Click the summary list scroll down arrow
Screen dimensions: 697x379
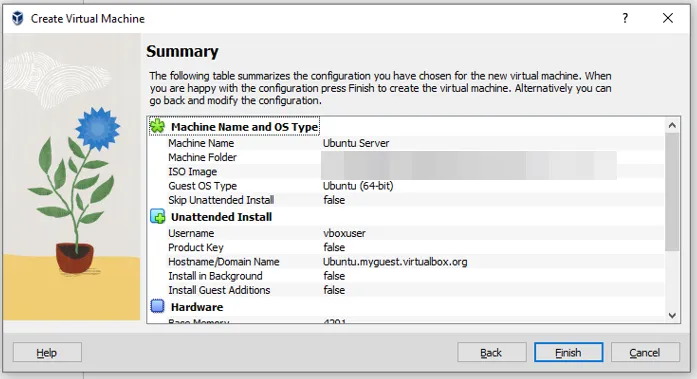tap(672, 315)
